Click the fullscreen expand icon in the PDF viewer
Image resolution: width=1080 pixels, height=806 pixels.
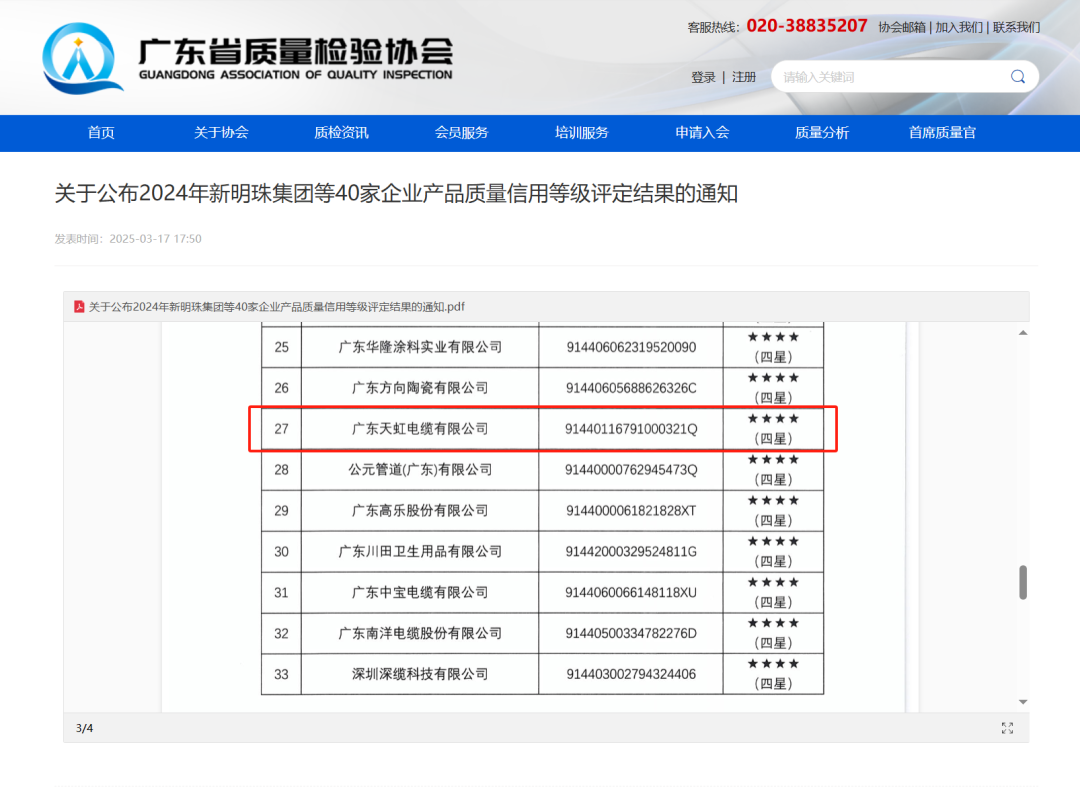tap(1007, 728)
